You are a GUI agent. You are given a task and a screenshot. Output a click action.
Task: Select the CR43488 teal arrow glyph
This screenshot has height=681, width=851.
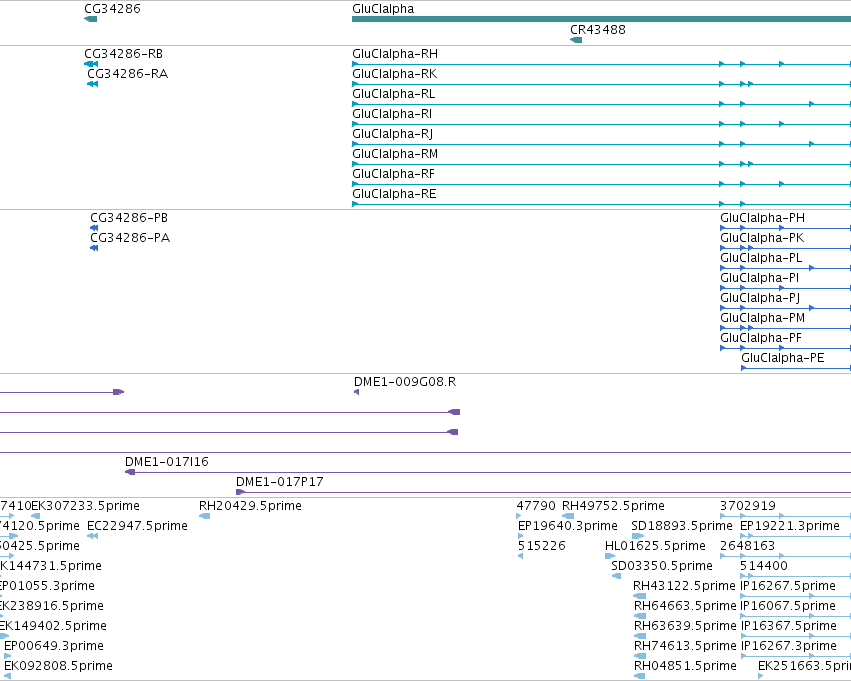[576, 40]
